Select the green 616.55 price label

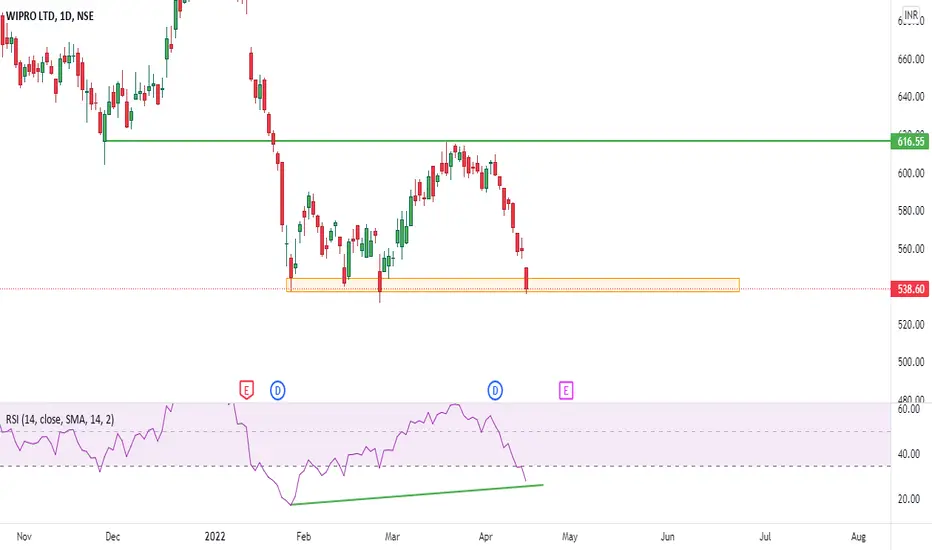910,142
